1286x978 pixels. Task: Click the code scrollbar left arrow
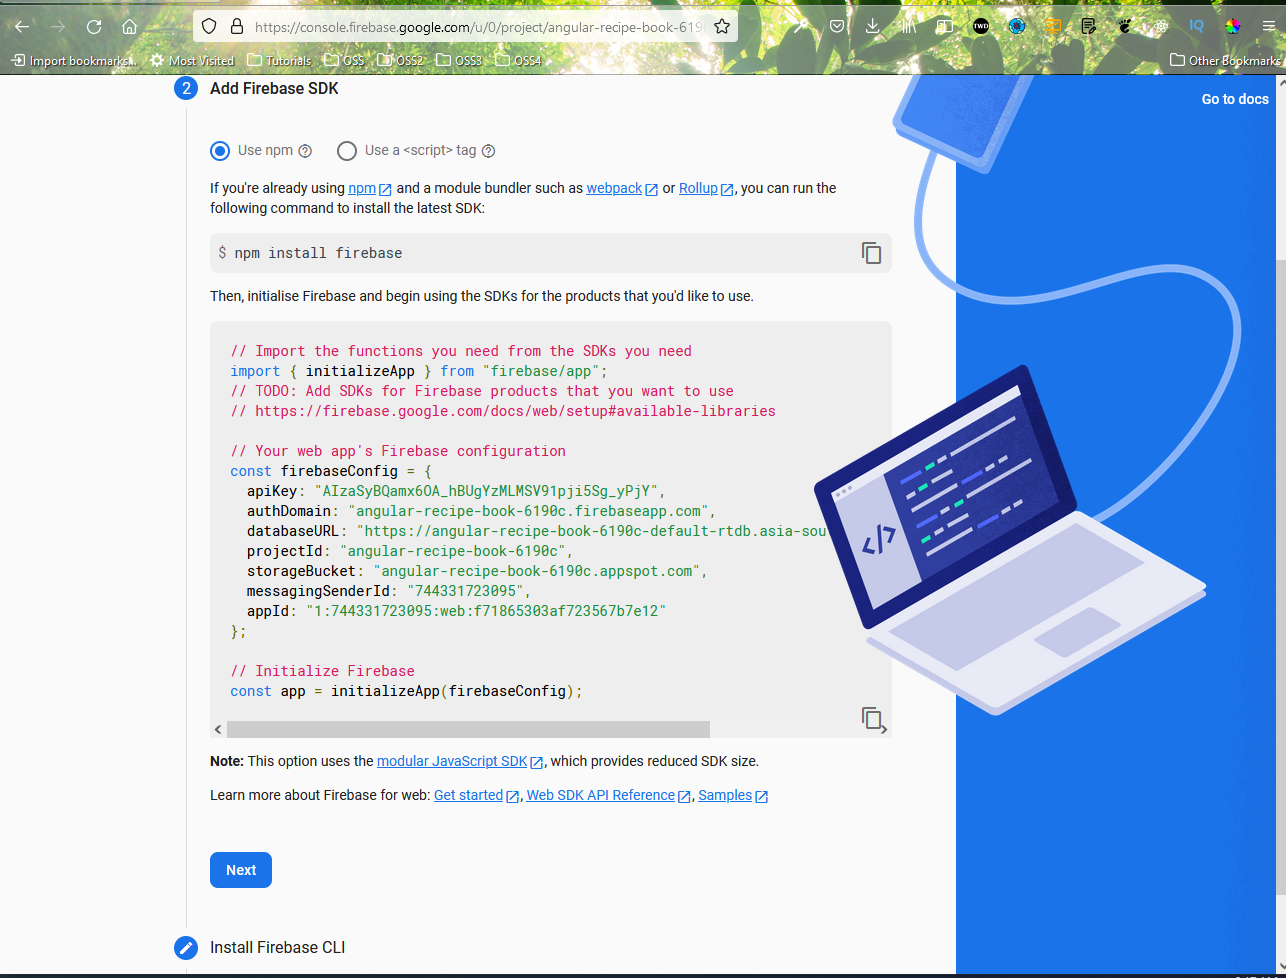(x=218, y=729)
